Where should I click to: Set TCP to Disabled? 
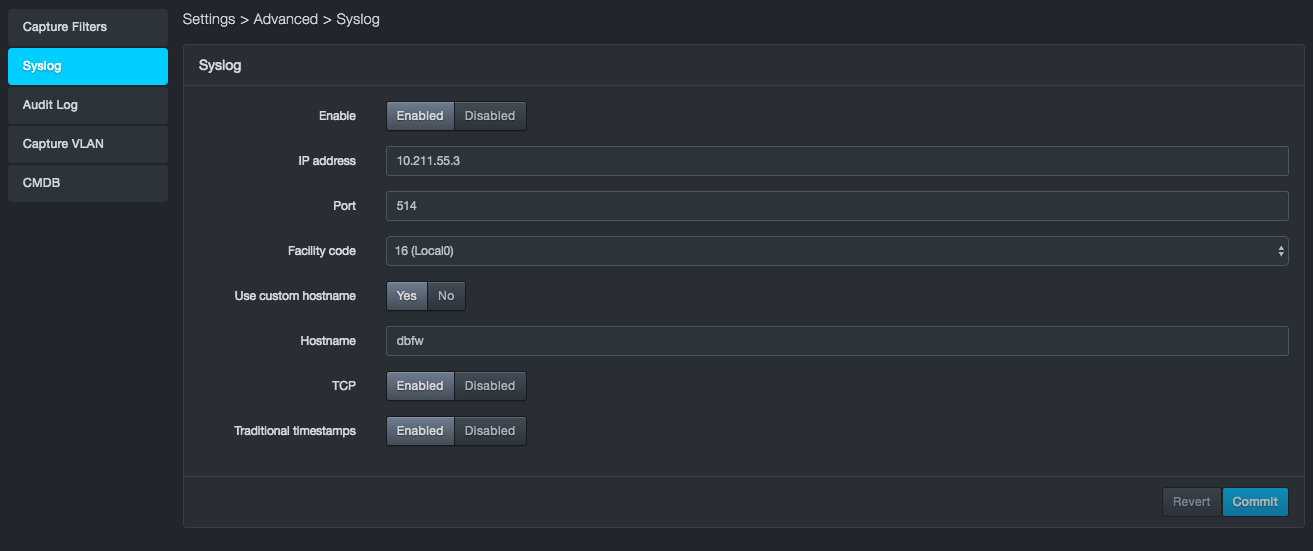coord(490,386)
